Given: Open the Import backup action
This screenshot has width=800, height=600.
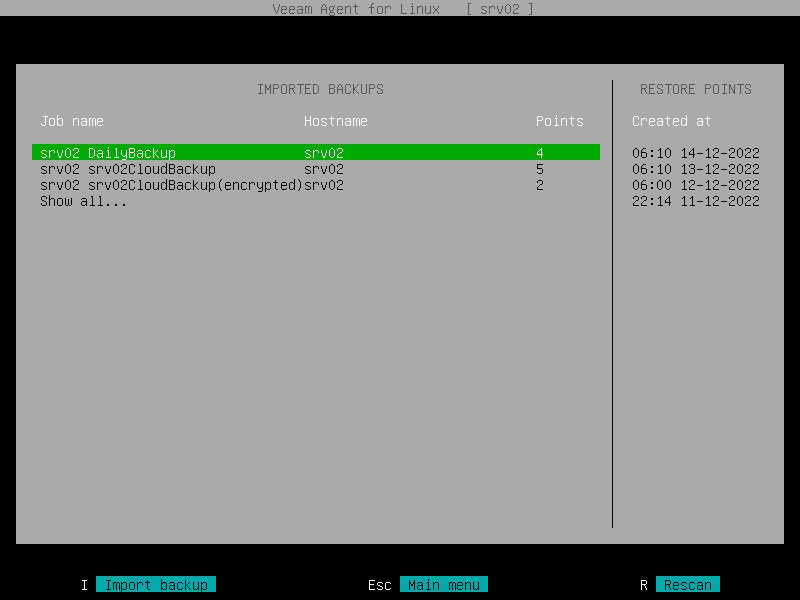Looking at the screenshot, I should 155,584.
